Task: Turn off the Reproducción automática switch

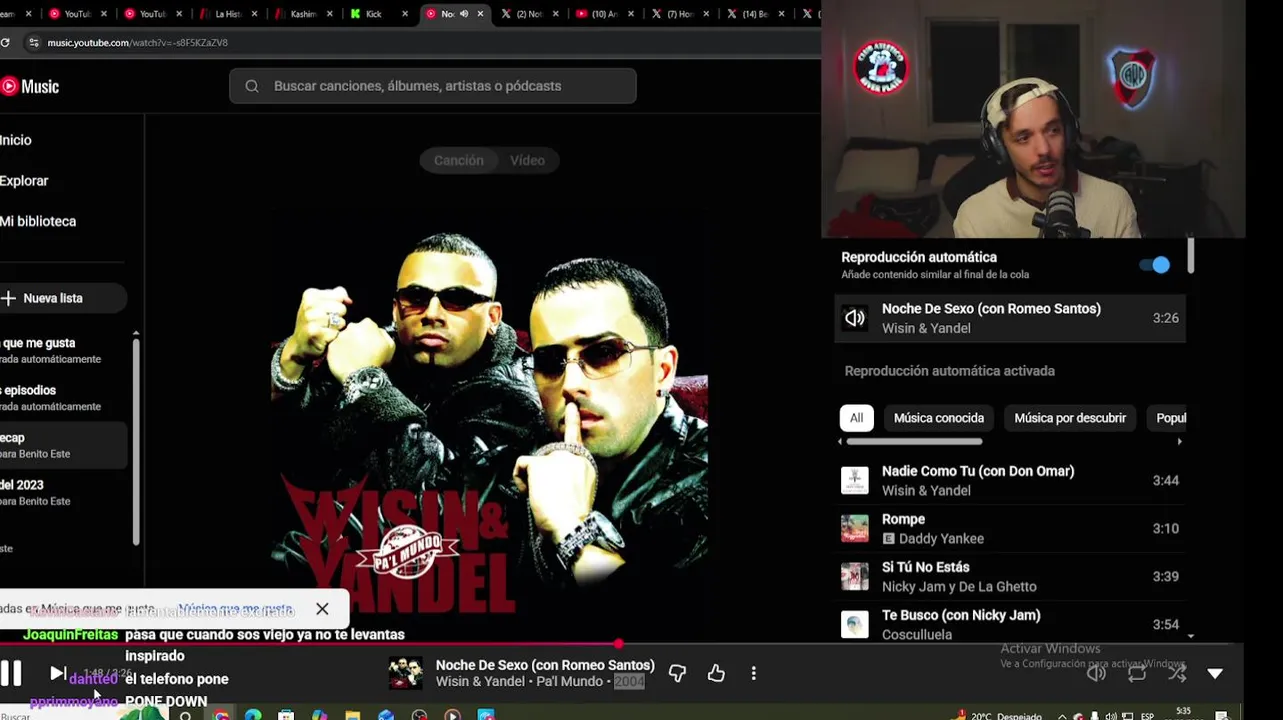Action: click(1155, 265)
